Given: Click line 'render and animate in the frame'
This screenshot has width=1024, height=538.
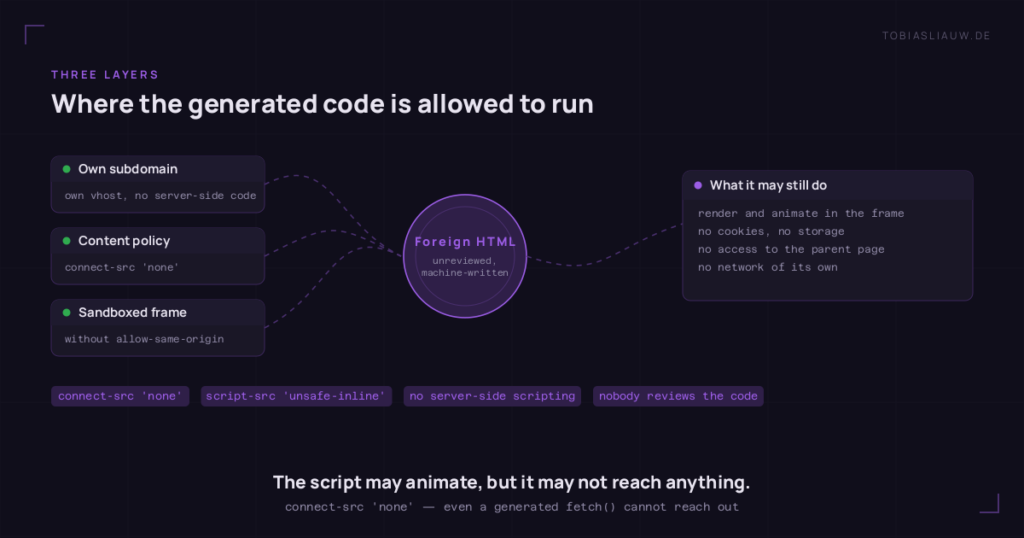Looking at the screenshot, I should pos(801,214).
